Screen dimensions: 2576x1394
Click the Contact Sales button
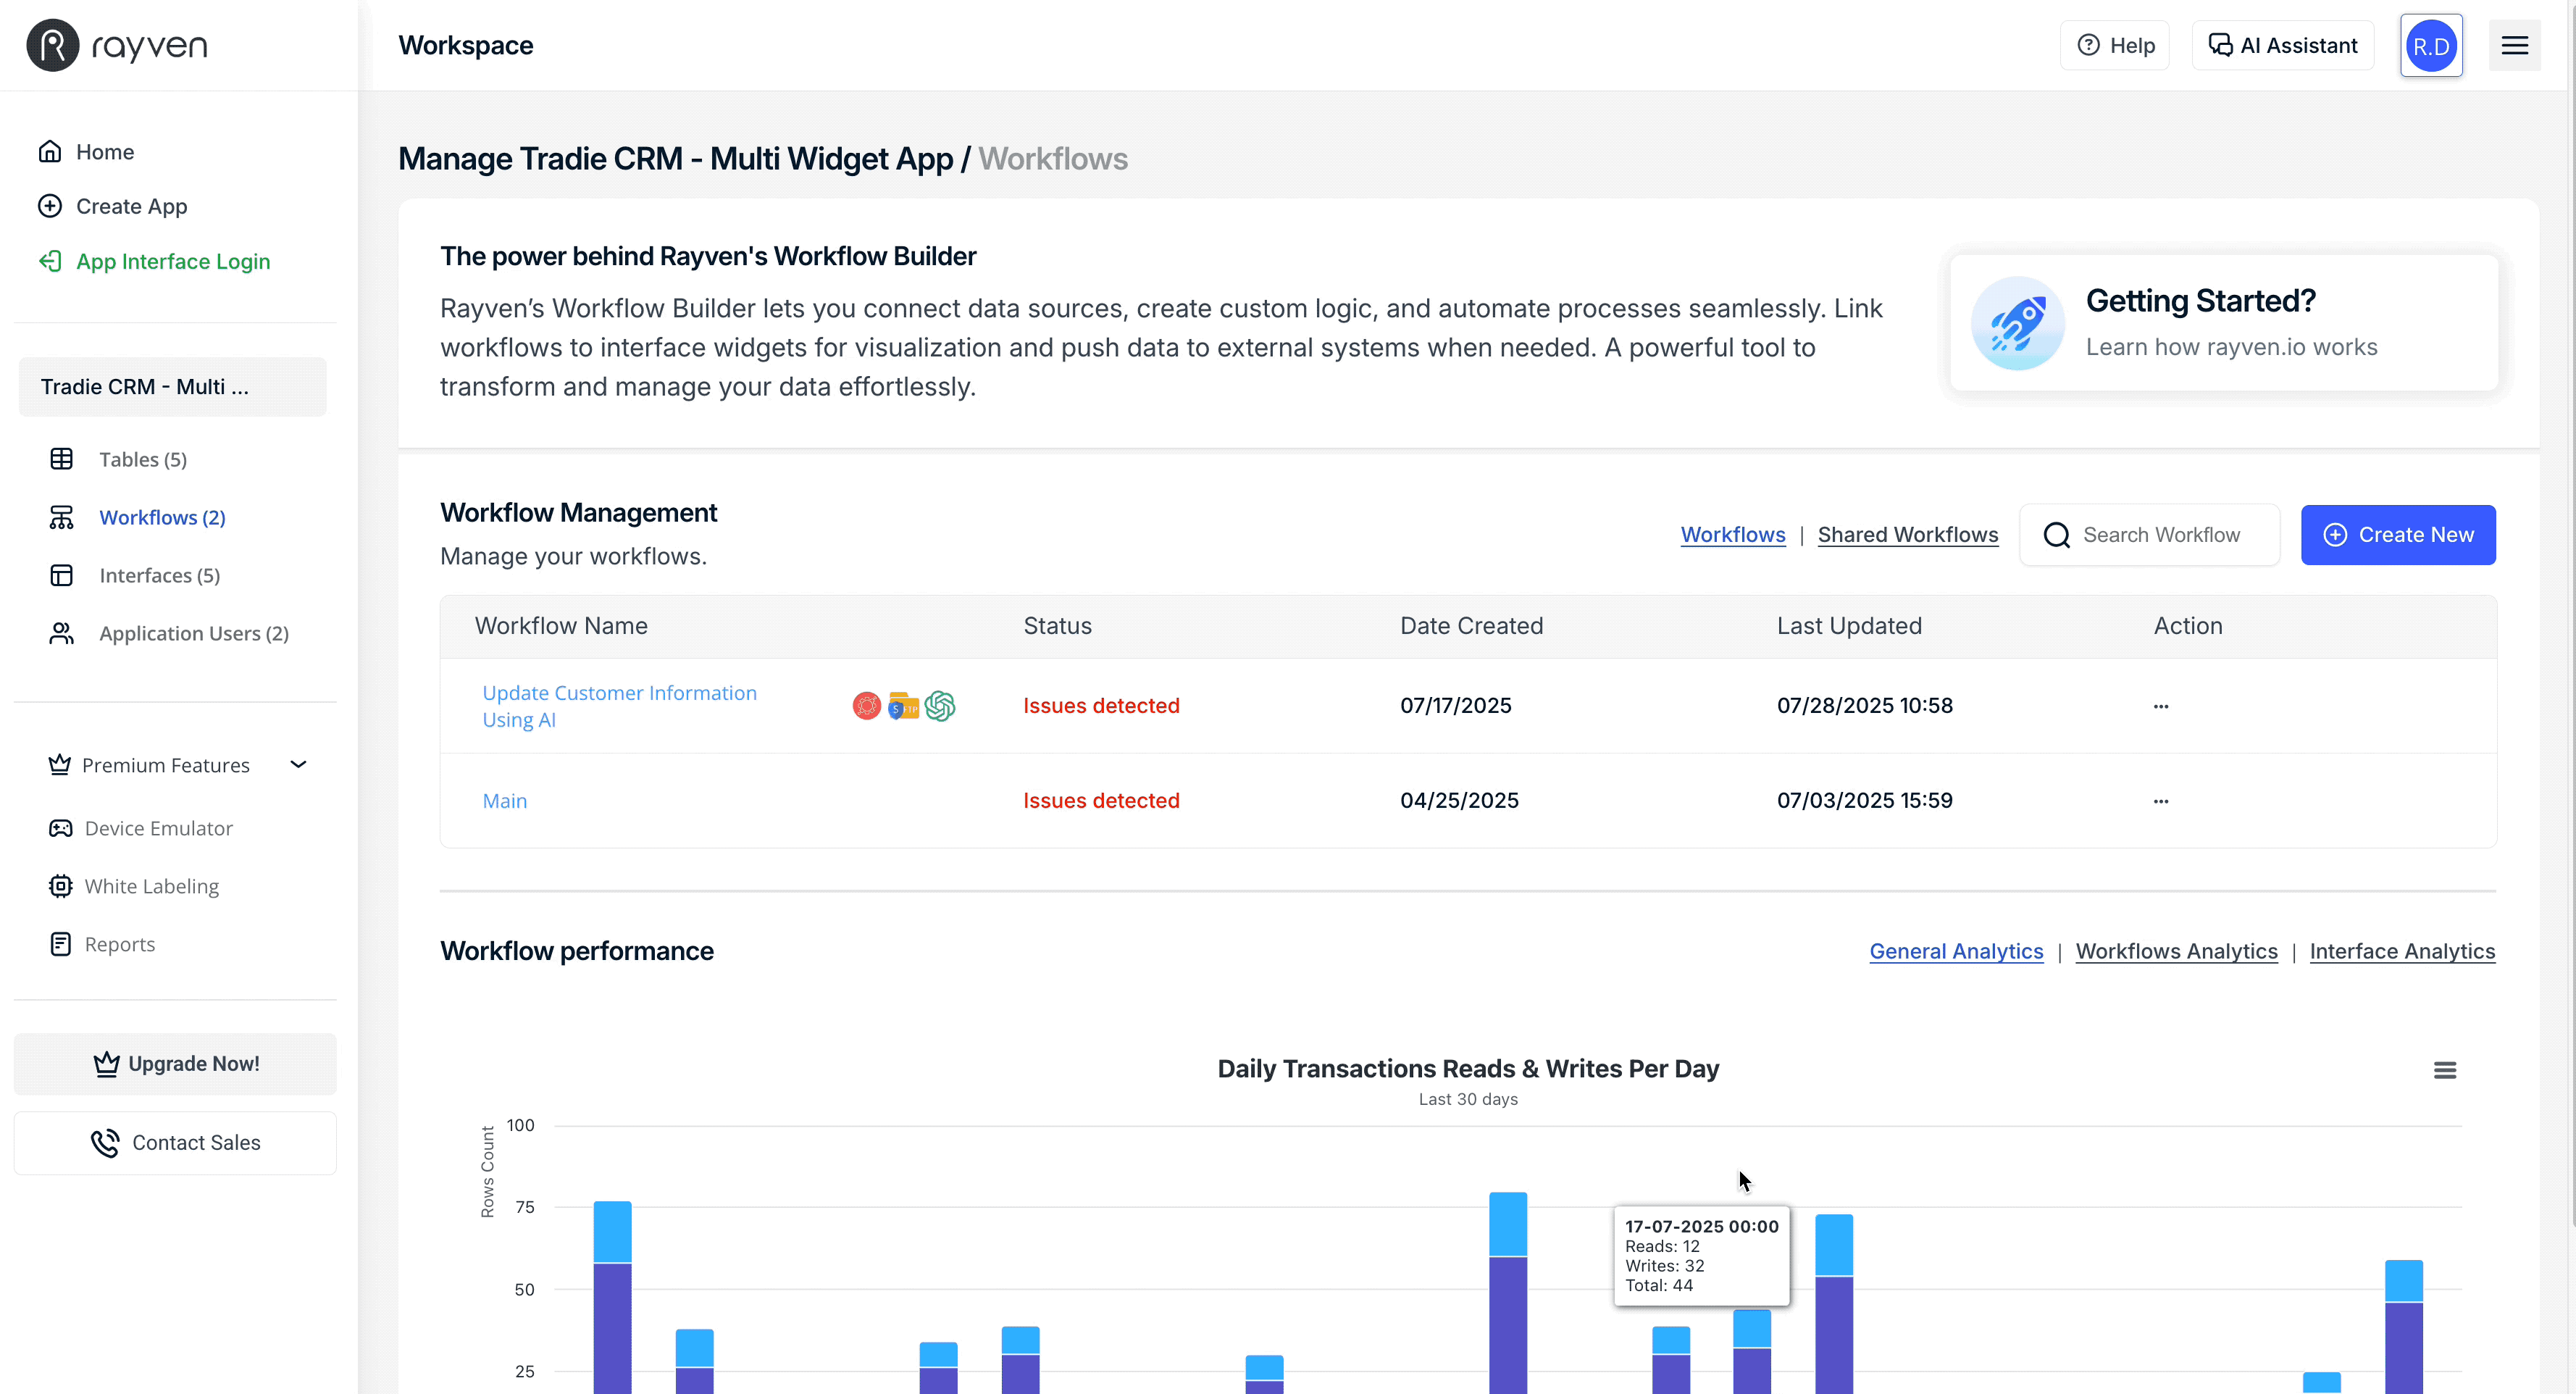(x=175, y=1143)
